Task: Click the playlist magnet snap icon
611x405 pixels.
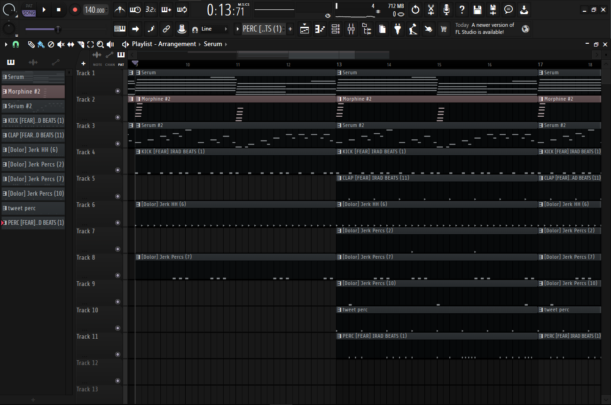Action: [x=17, y=44]
